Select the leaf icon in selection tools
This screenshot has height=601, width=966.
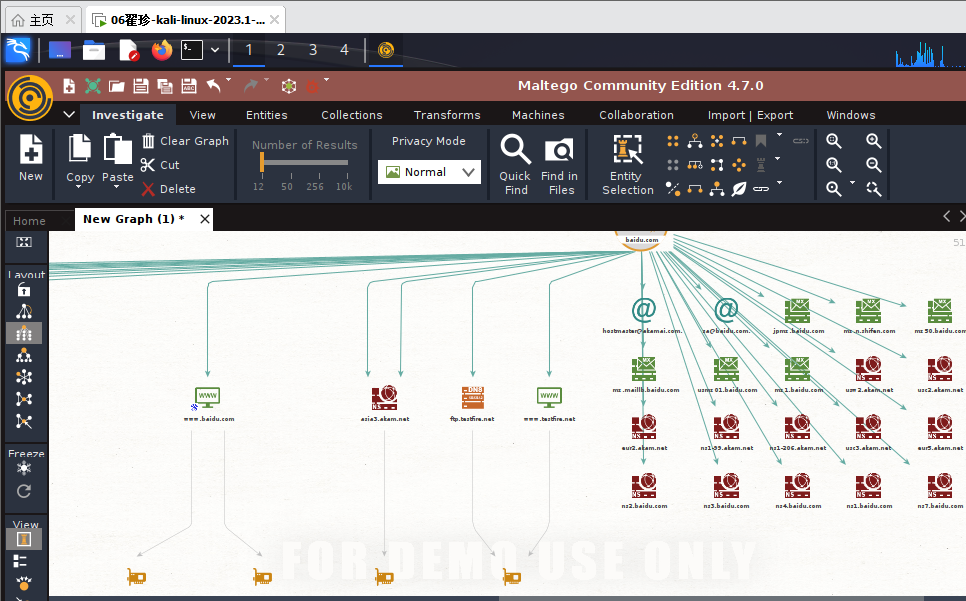(739, 189)
